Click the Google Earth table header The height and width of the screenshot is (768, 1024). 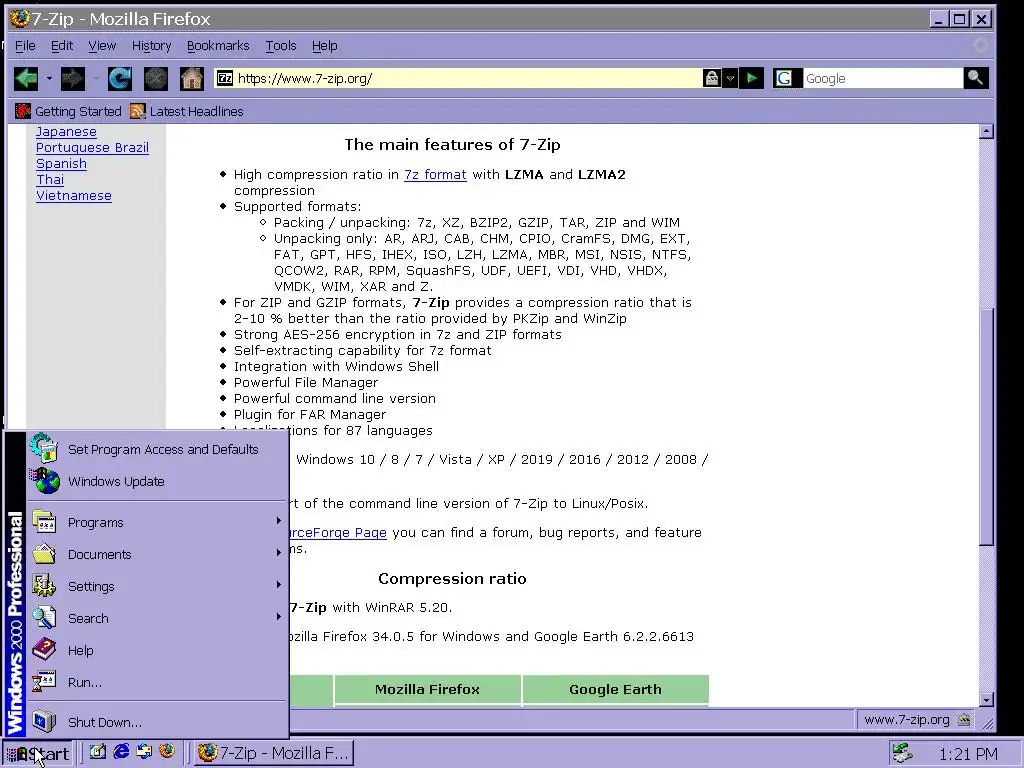[615, 690]
